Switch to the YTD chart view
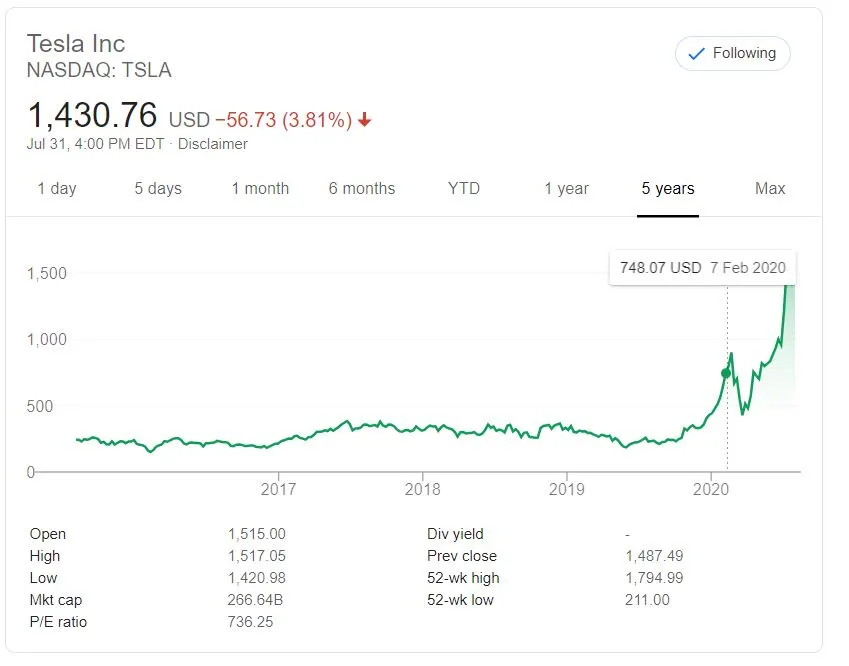The height and width of the screenshot is (666, 849). click(x=463, y=188)
